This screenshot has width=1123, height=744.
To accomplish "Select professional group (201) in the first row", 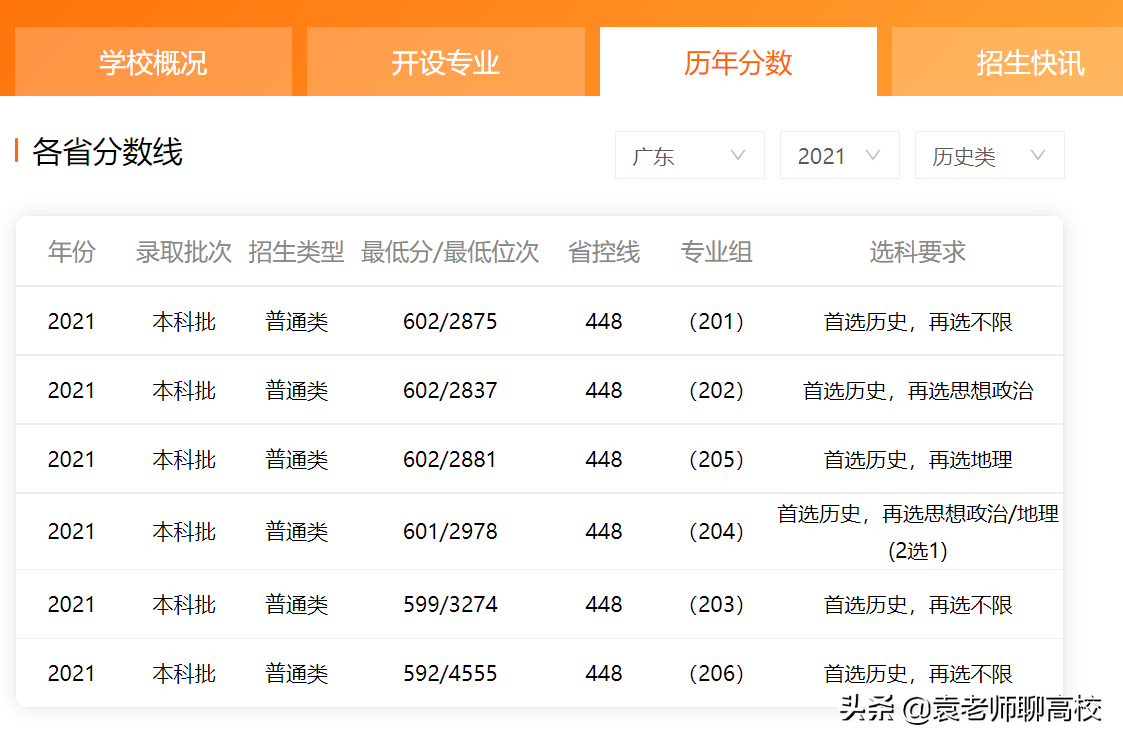I will pyautogui.click(x=716, y=321).
